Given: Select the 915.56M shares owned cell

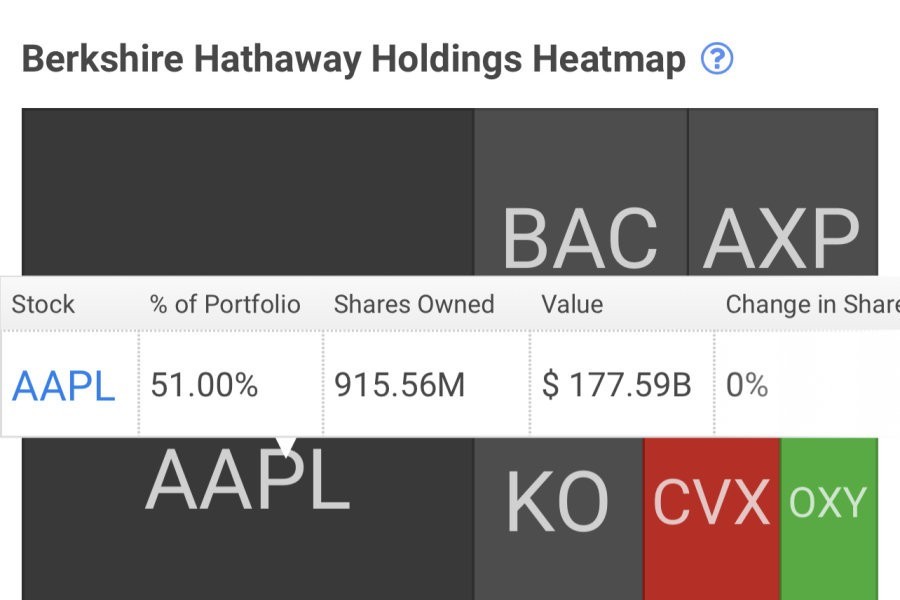Looking at the screenshot, I should pos(400,386).
